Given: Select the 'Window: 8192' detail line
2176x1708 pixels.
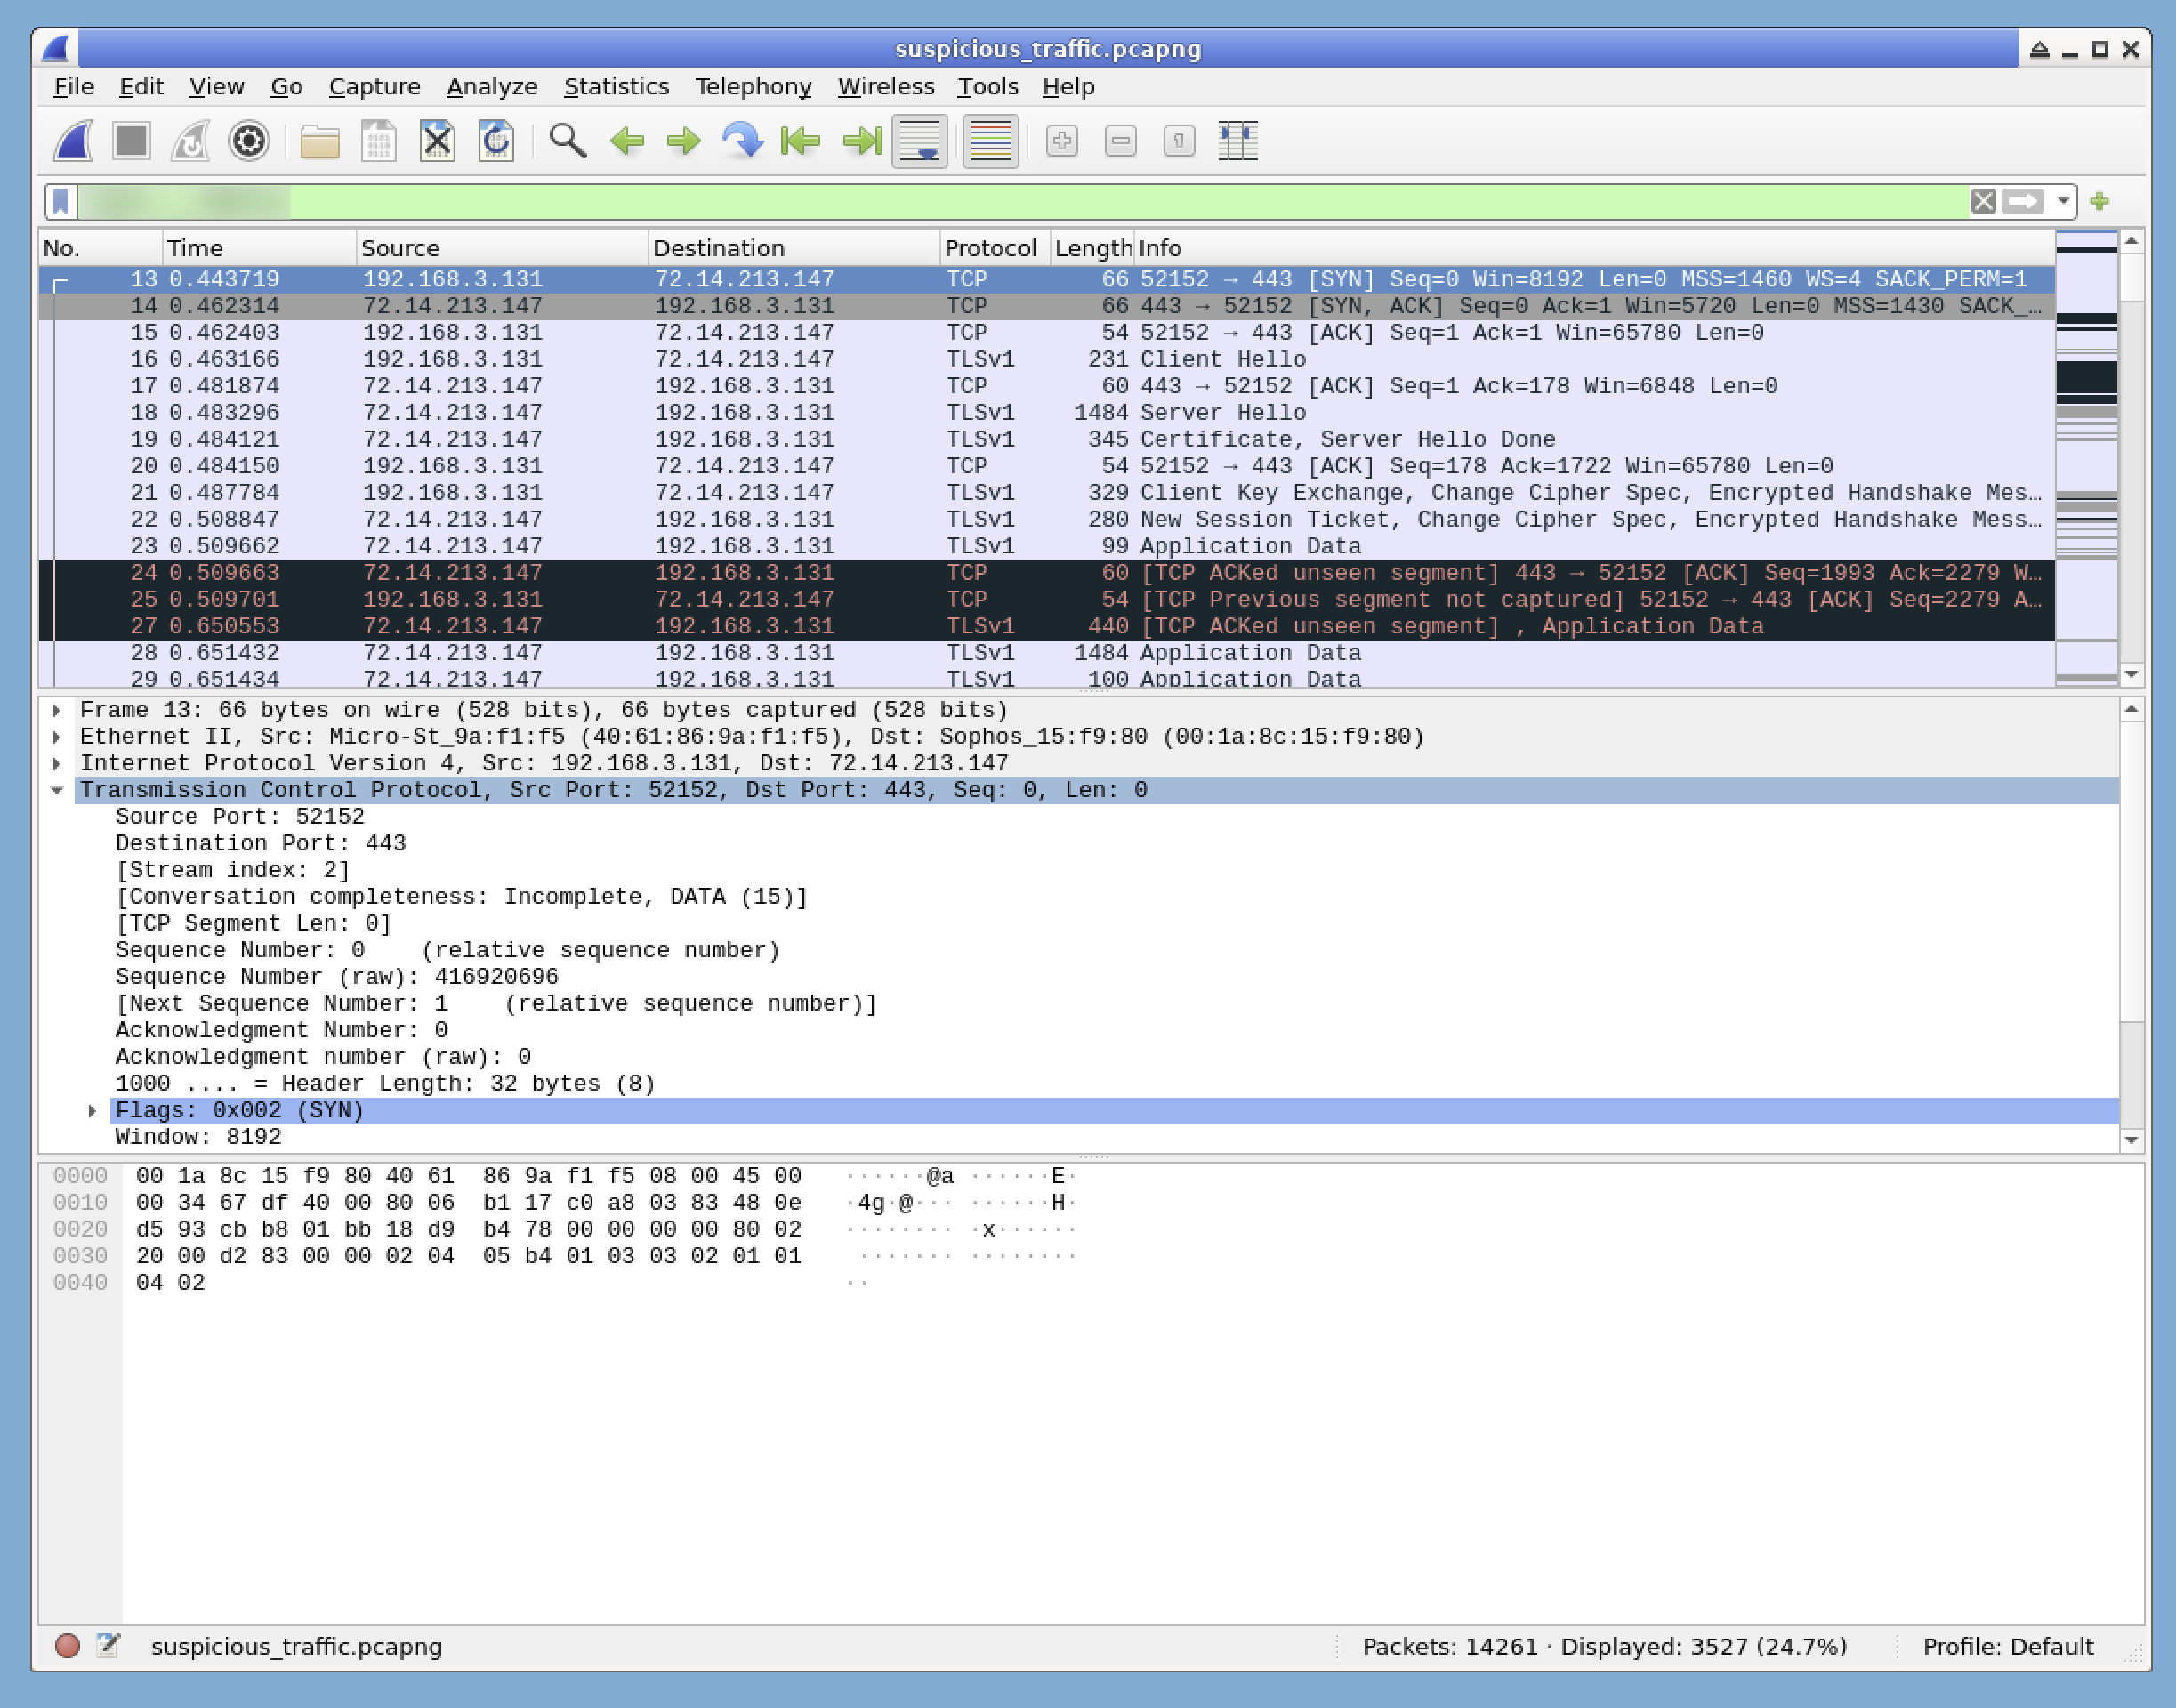Looking at the screenshot, I should pos(198,1137).
